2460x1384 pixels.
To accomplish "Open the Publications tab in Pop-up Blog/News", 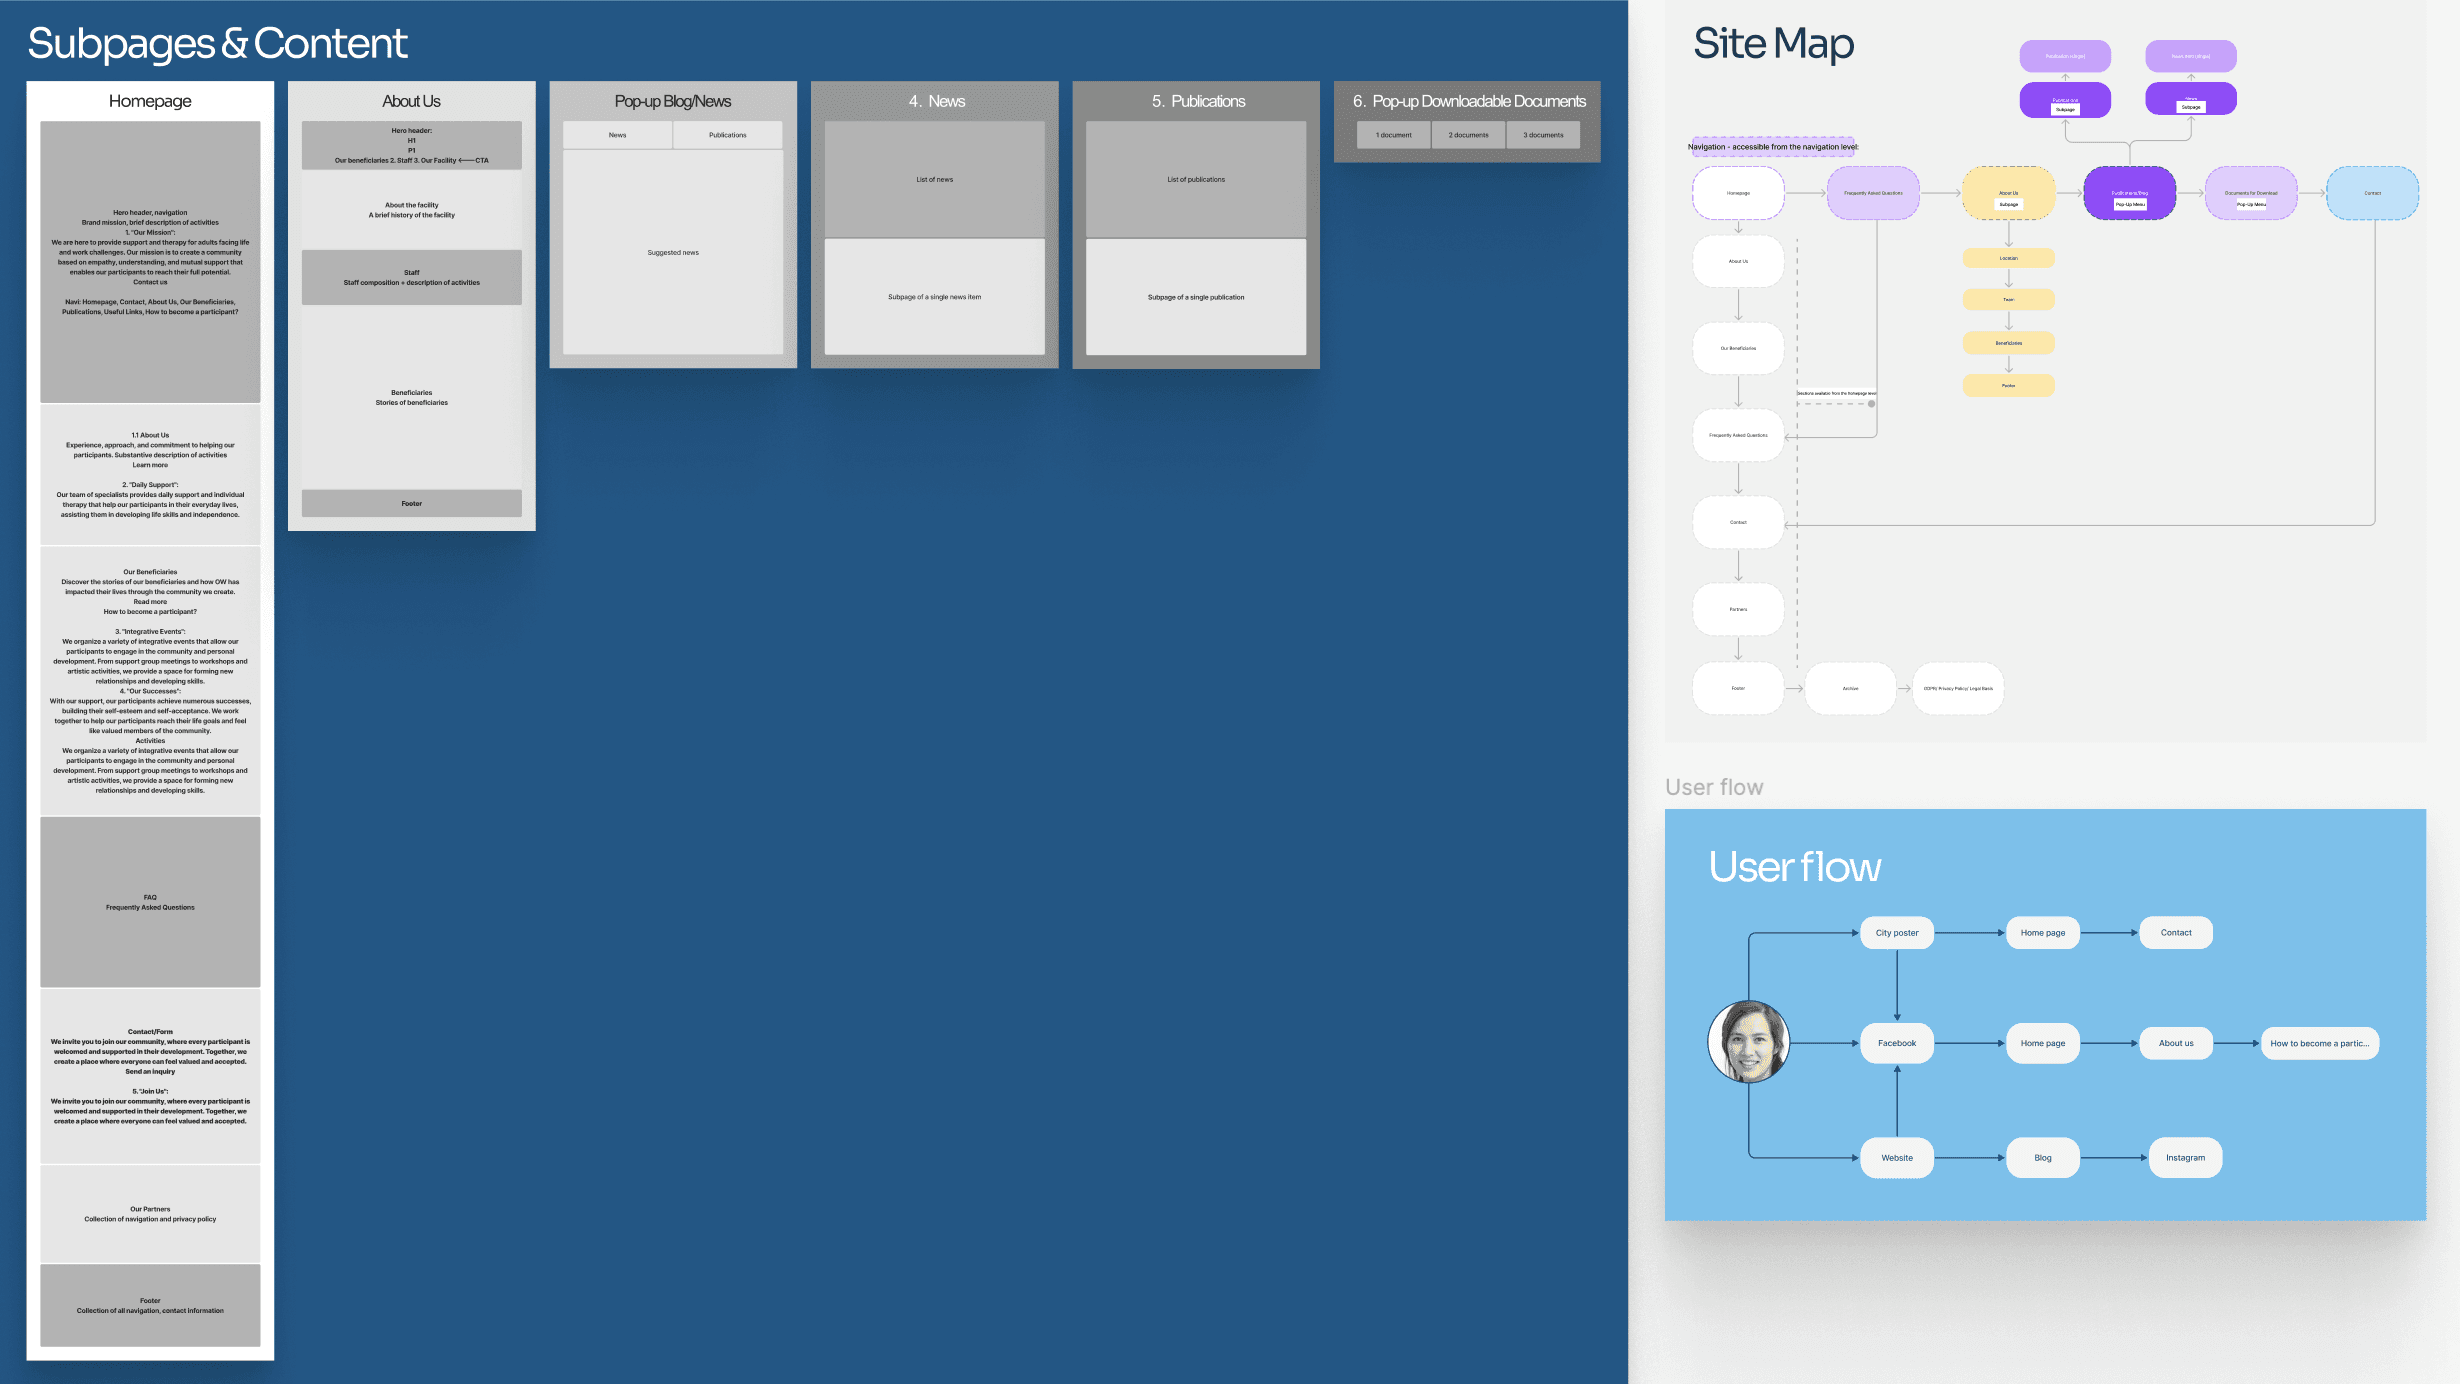I will pos(727,135).
